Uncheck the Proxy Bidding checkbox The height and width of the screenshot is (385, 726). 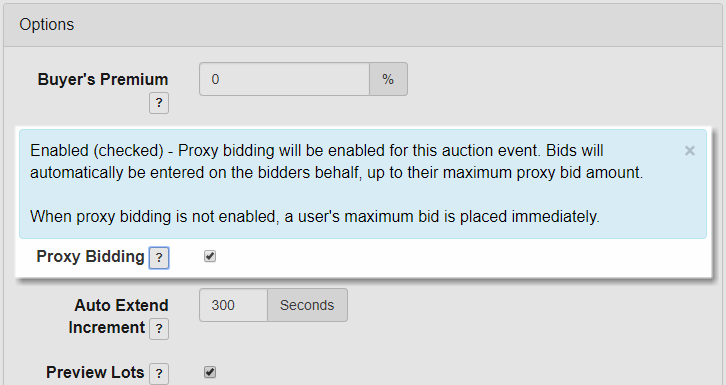210,256
